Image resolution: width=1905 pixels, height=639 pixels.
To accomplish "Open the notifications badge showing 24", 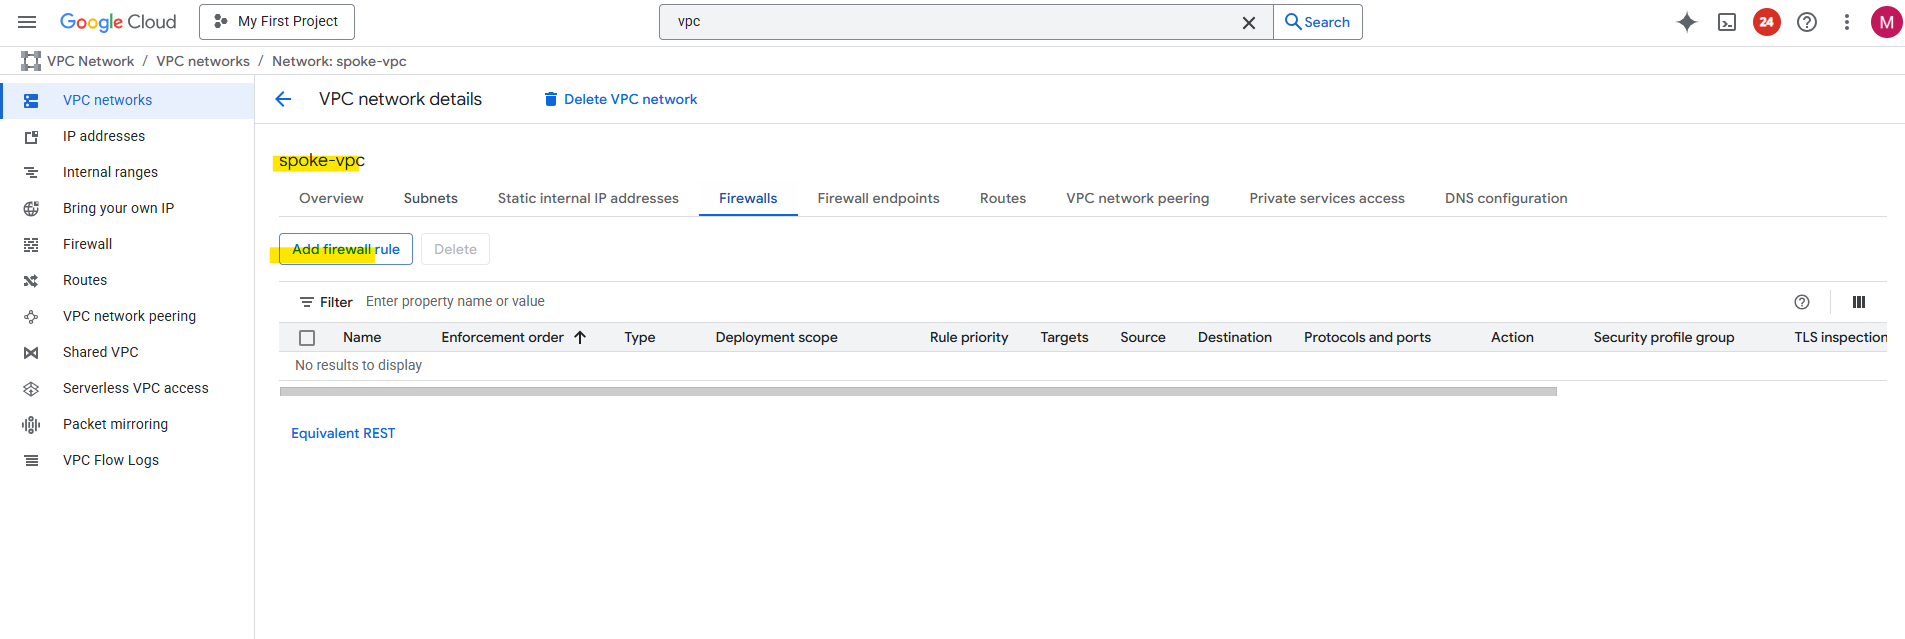I will (1766, 22).
